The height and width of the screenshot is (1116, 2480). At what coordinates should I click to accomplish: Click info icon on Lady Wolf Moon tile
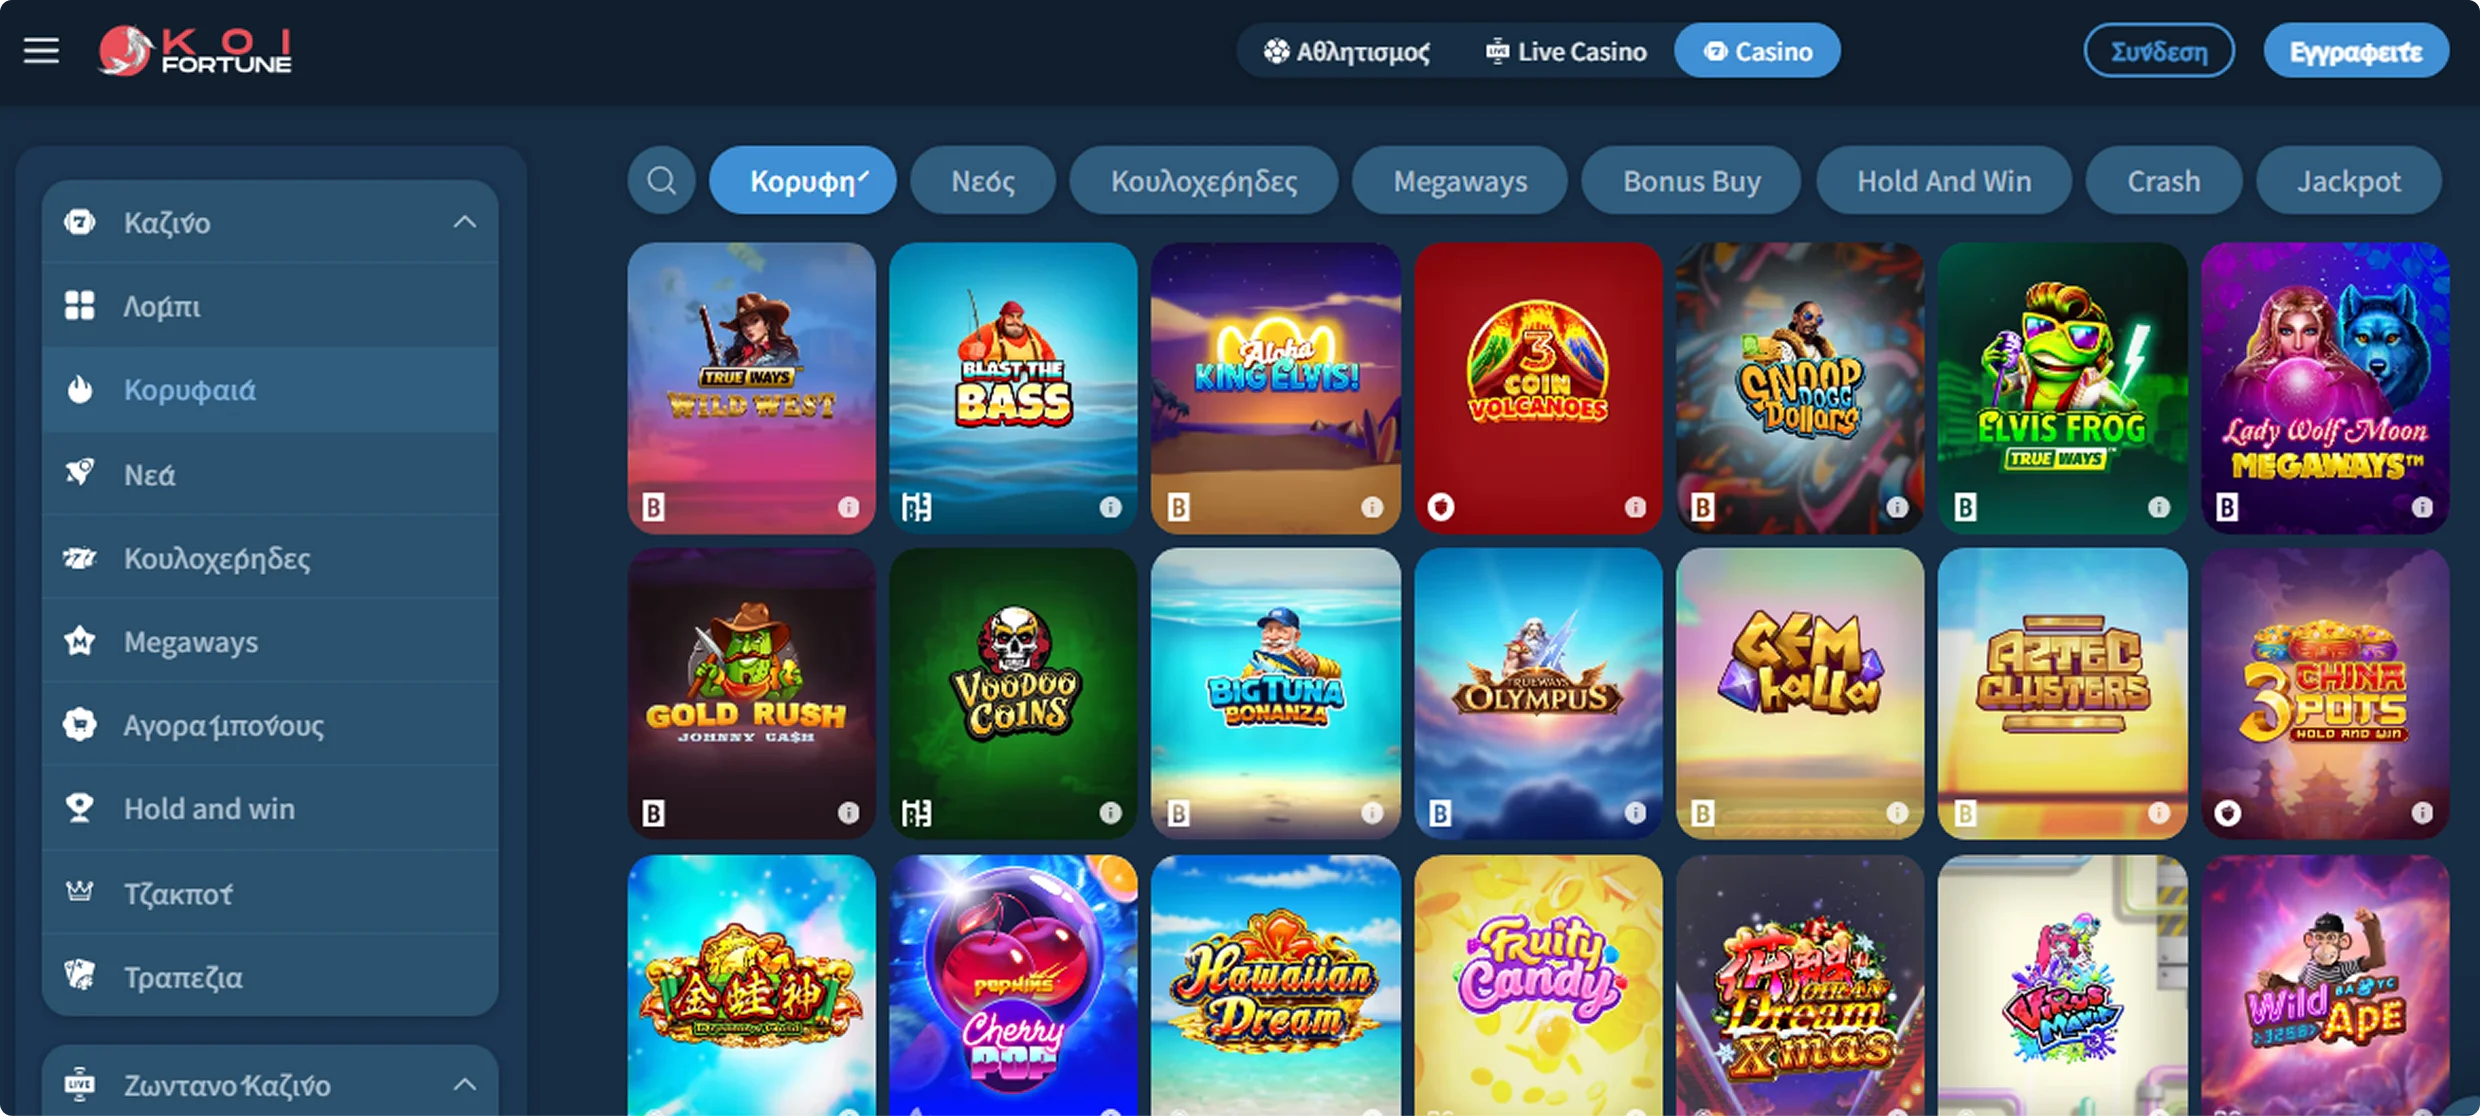tap(2421, 508)
